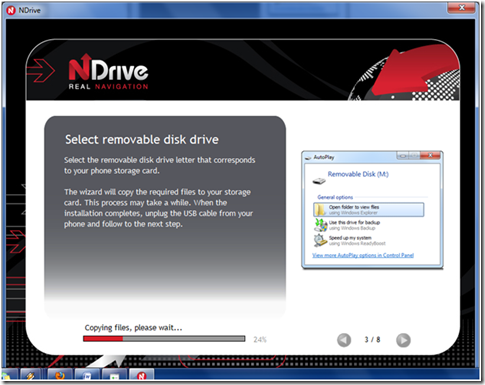Click the 'General options' label in AutoPlay
The image size is (485, 385).
click(x=335, y=197)
